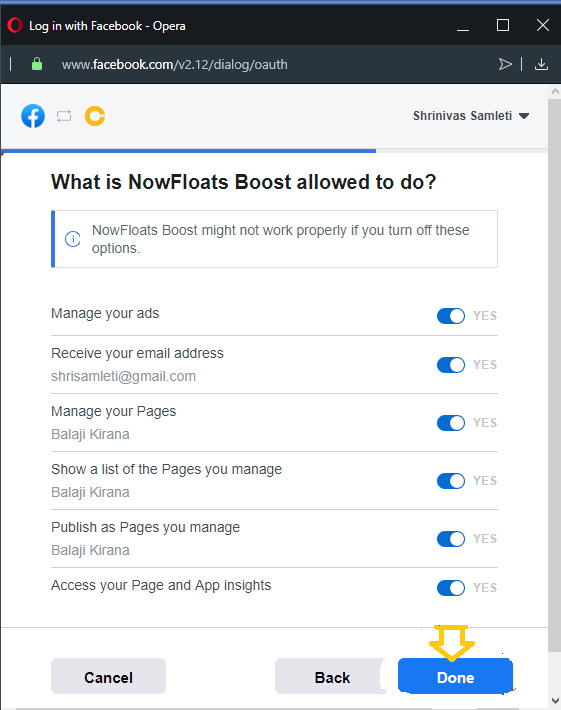The height and width of the screenshot is (710, 561).
Task: Open the Opera downloads icon
Action: [541, 64]
